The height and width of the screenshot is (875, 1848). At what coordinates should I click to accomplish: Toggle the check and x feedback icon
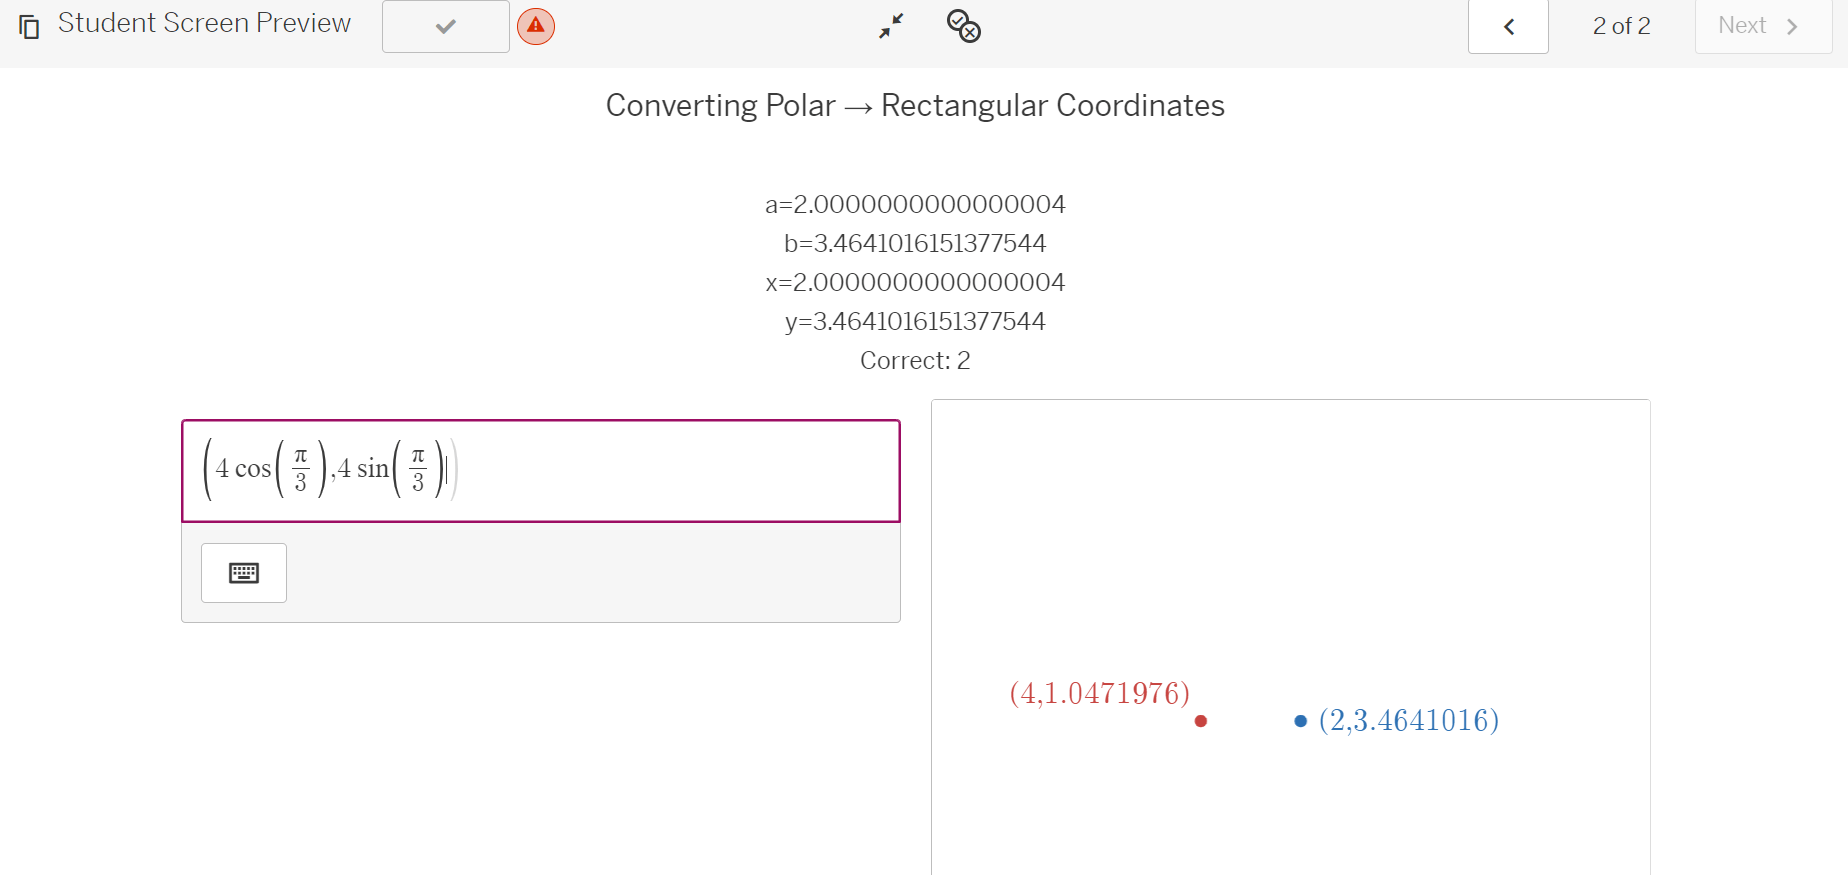point(963,26)
